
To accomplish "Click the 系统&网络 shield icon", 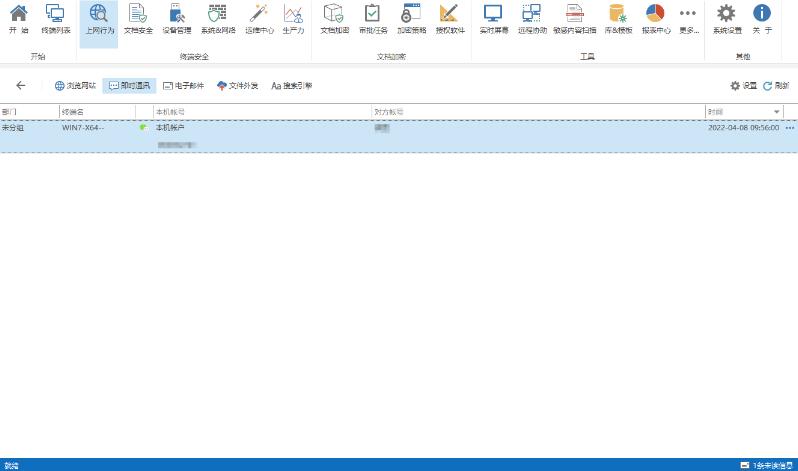I will pyautogui.click(x=217, y=19).
